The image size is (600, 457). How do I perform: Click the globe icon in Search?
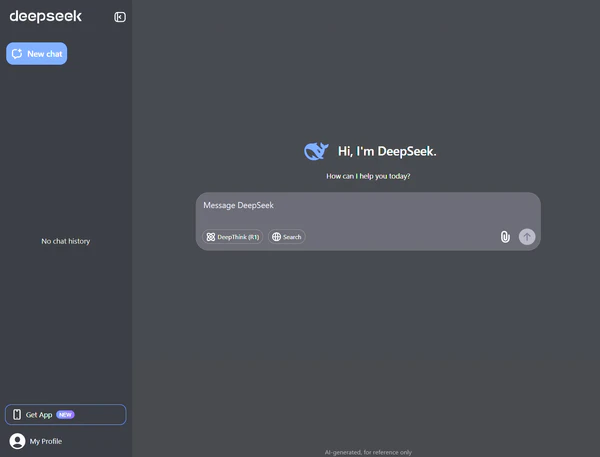point(276,237)
